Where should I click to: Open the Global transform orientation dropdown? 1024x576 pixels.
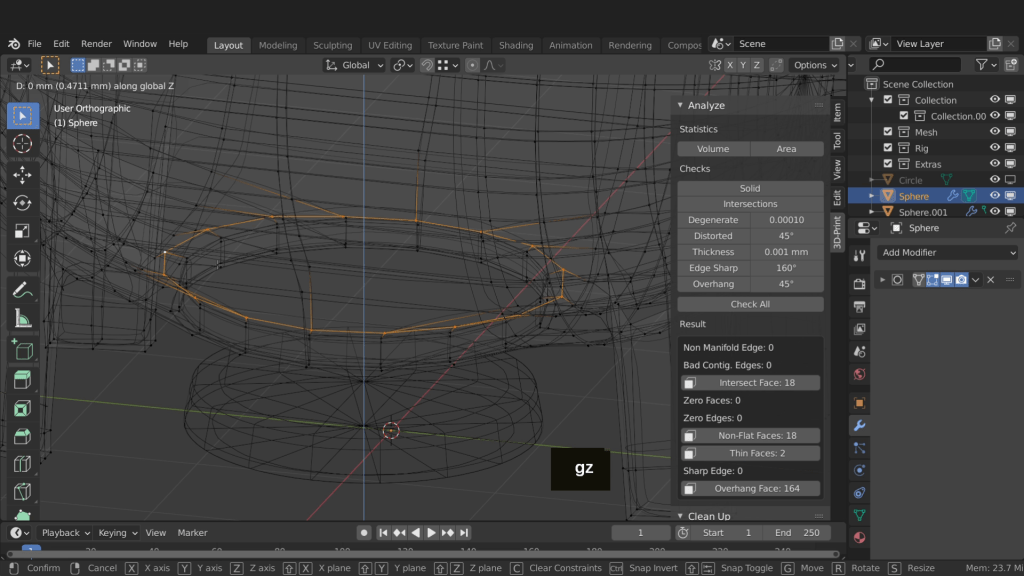pyautogui.click(x=356, y=65)
